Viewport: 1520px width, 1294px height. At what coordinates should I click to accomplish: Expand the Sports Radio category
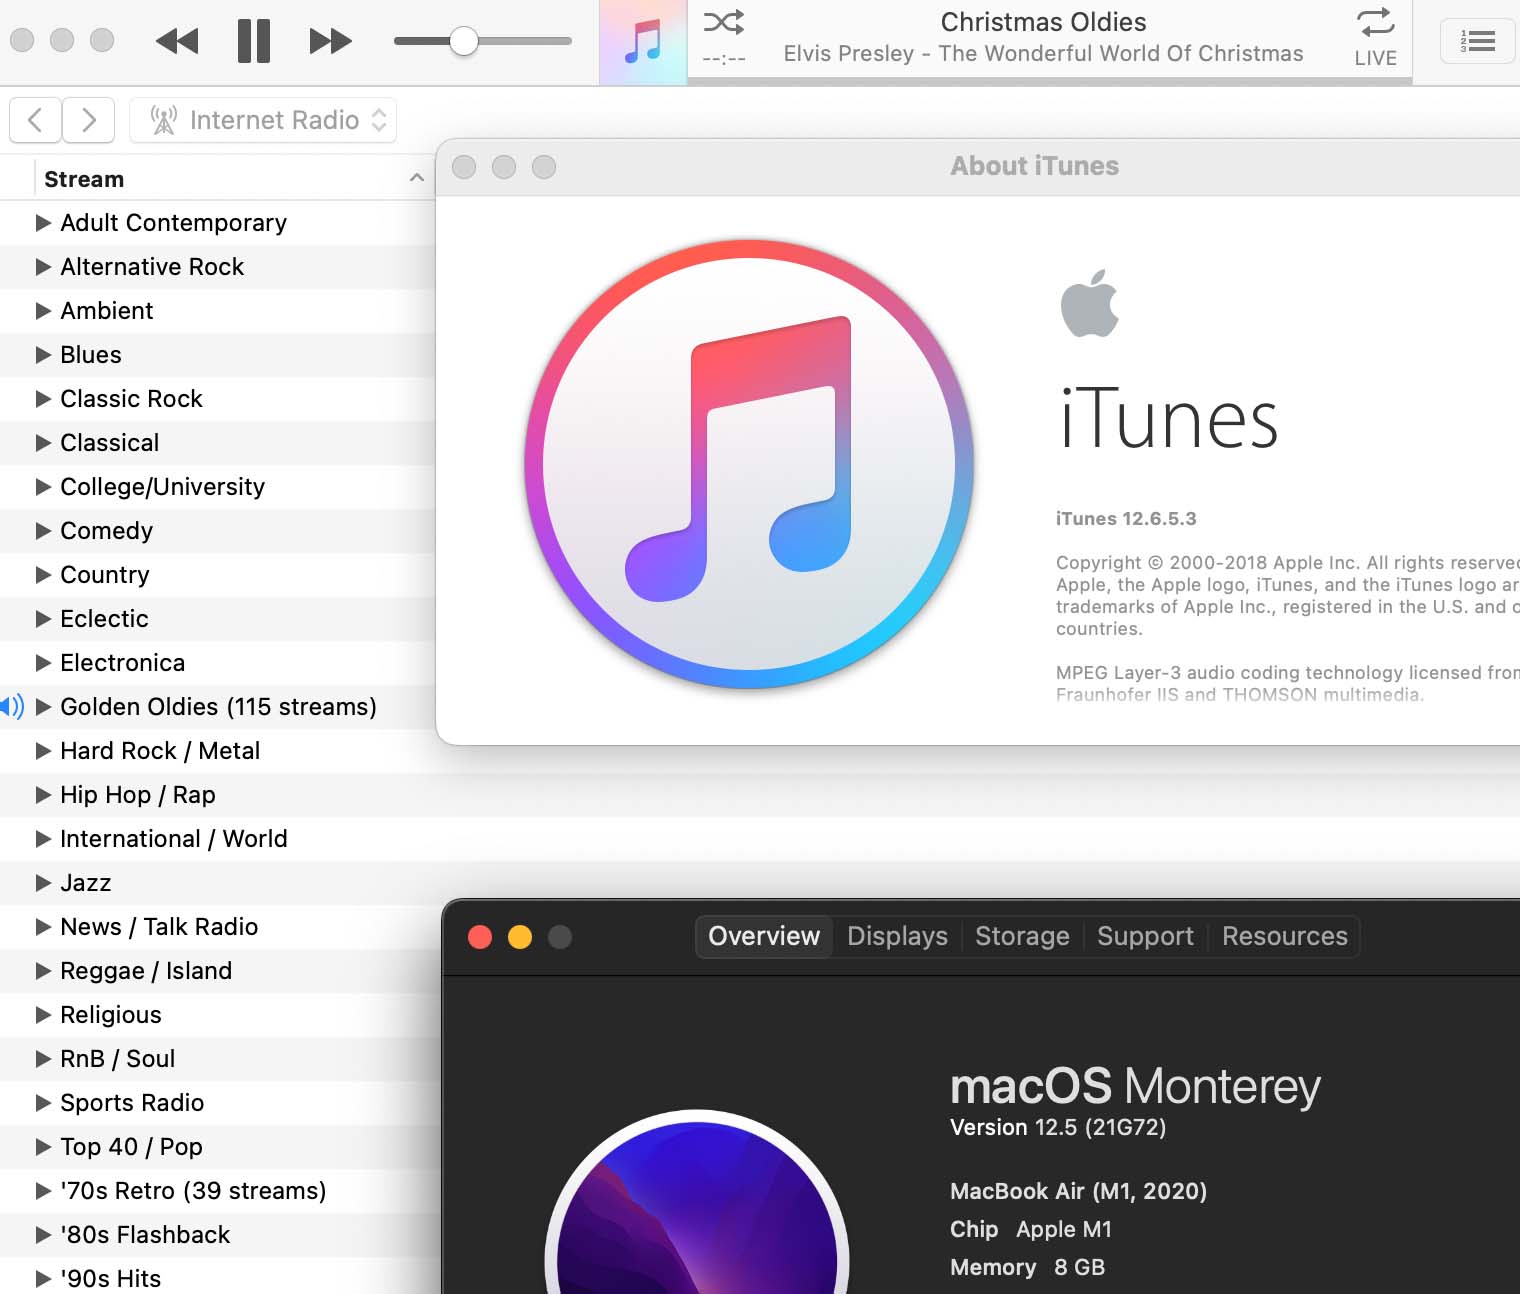[x=43, y=1103]
